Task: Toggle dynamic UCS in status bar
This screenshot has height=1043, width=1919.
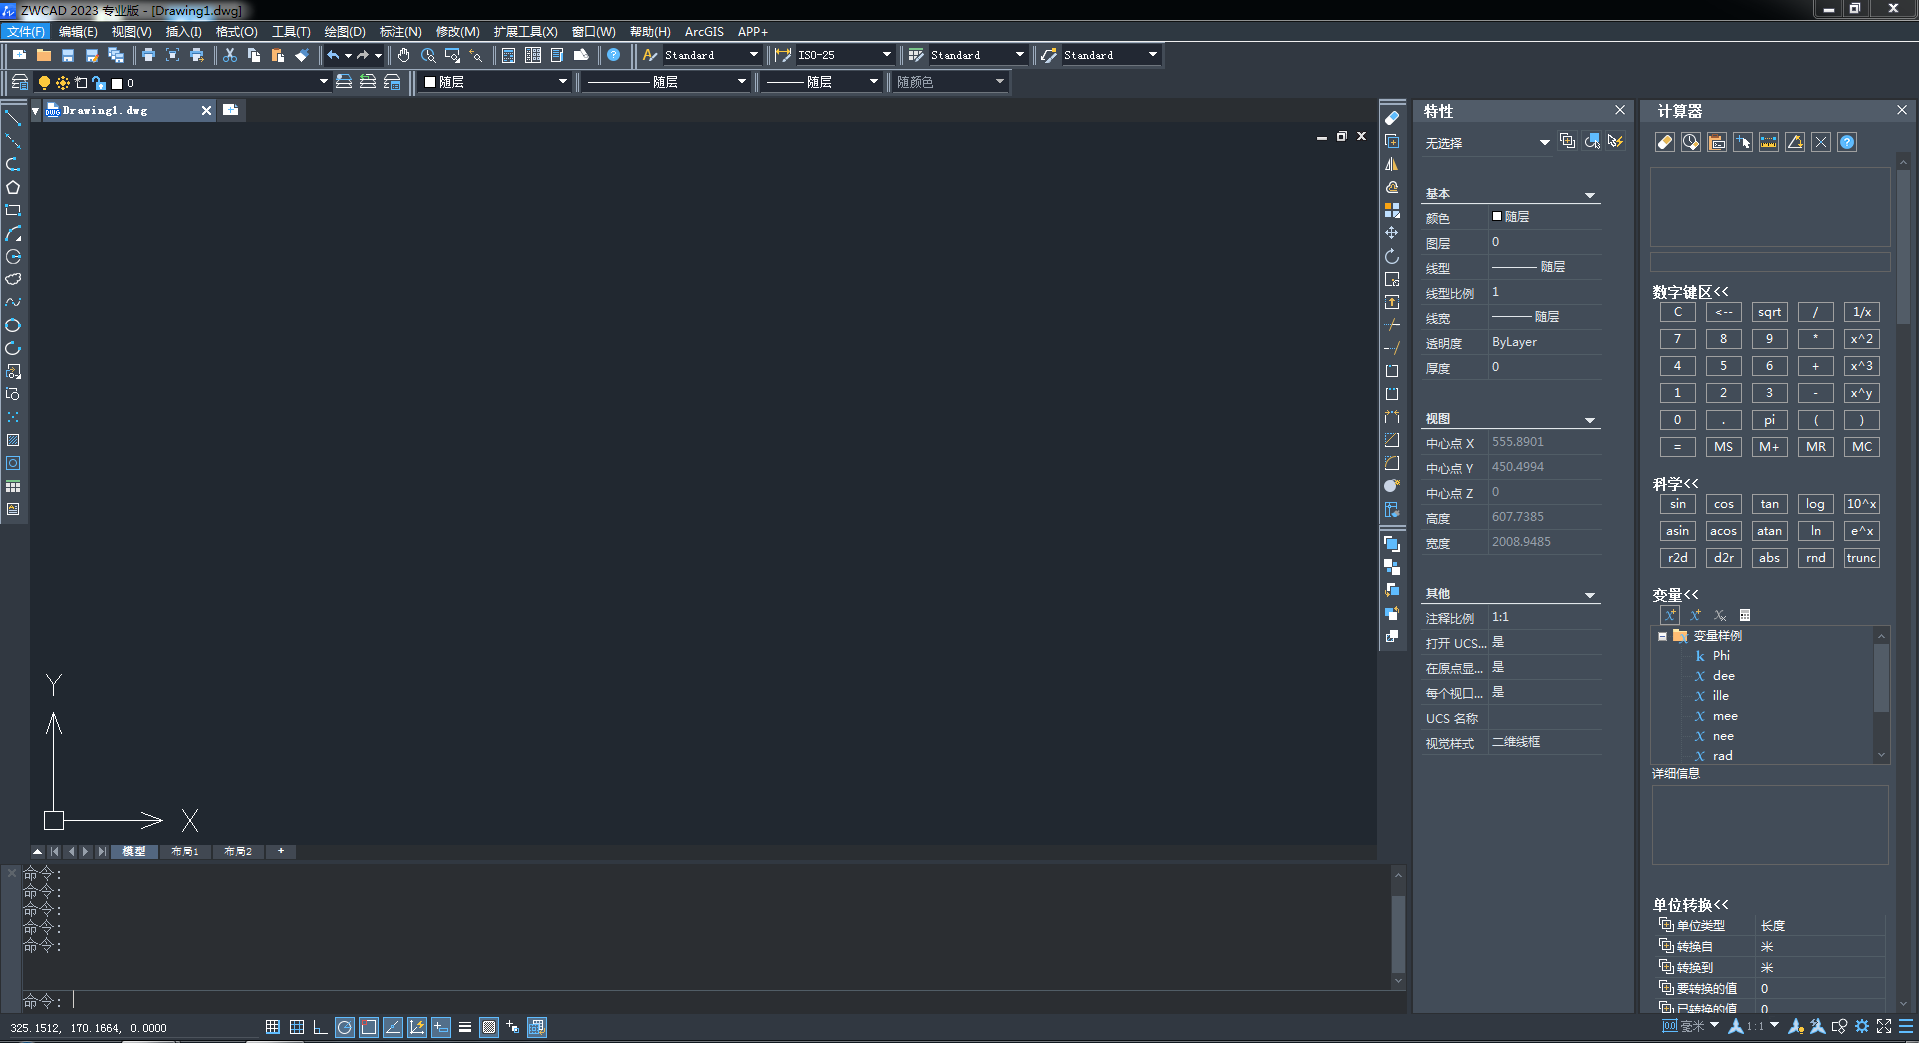Action: click(417, 1027)
